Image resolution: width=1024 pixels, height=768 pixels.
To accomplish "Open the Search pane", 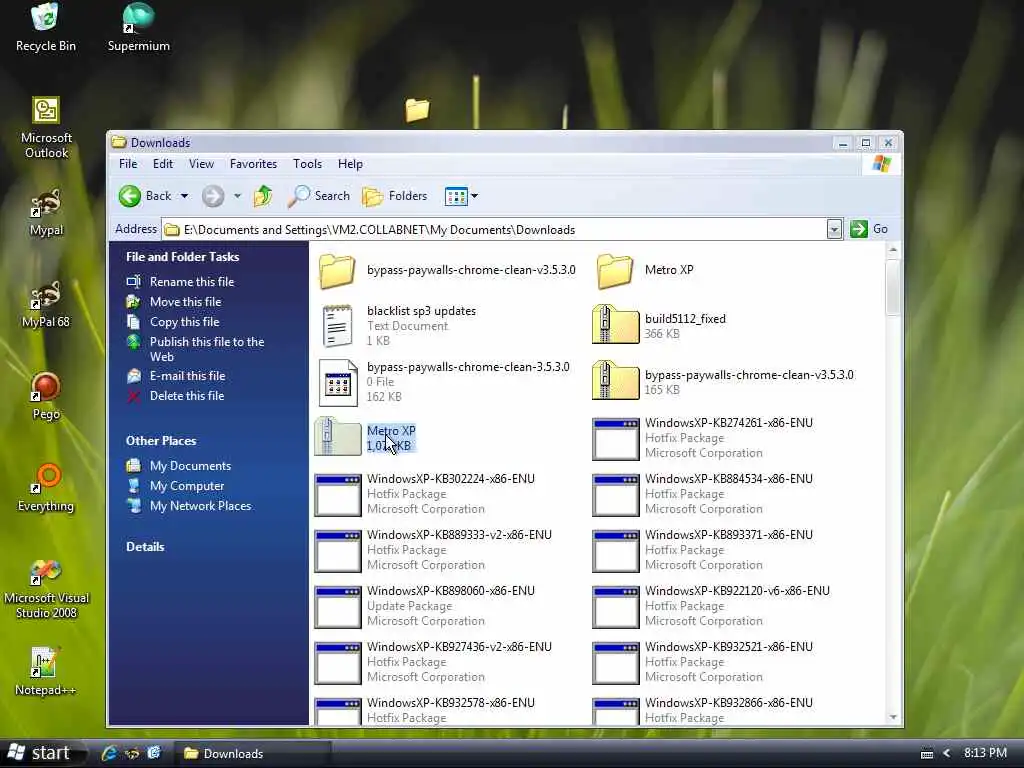I will (x=319, y=196).
